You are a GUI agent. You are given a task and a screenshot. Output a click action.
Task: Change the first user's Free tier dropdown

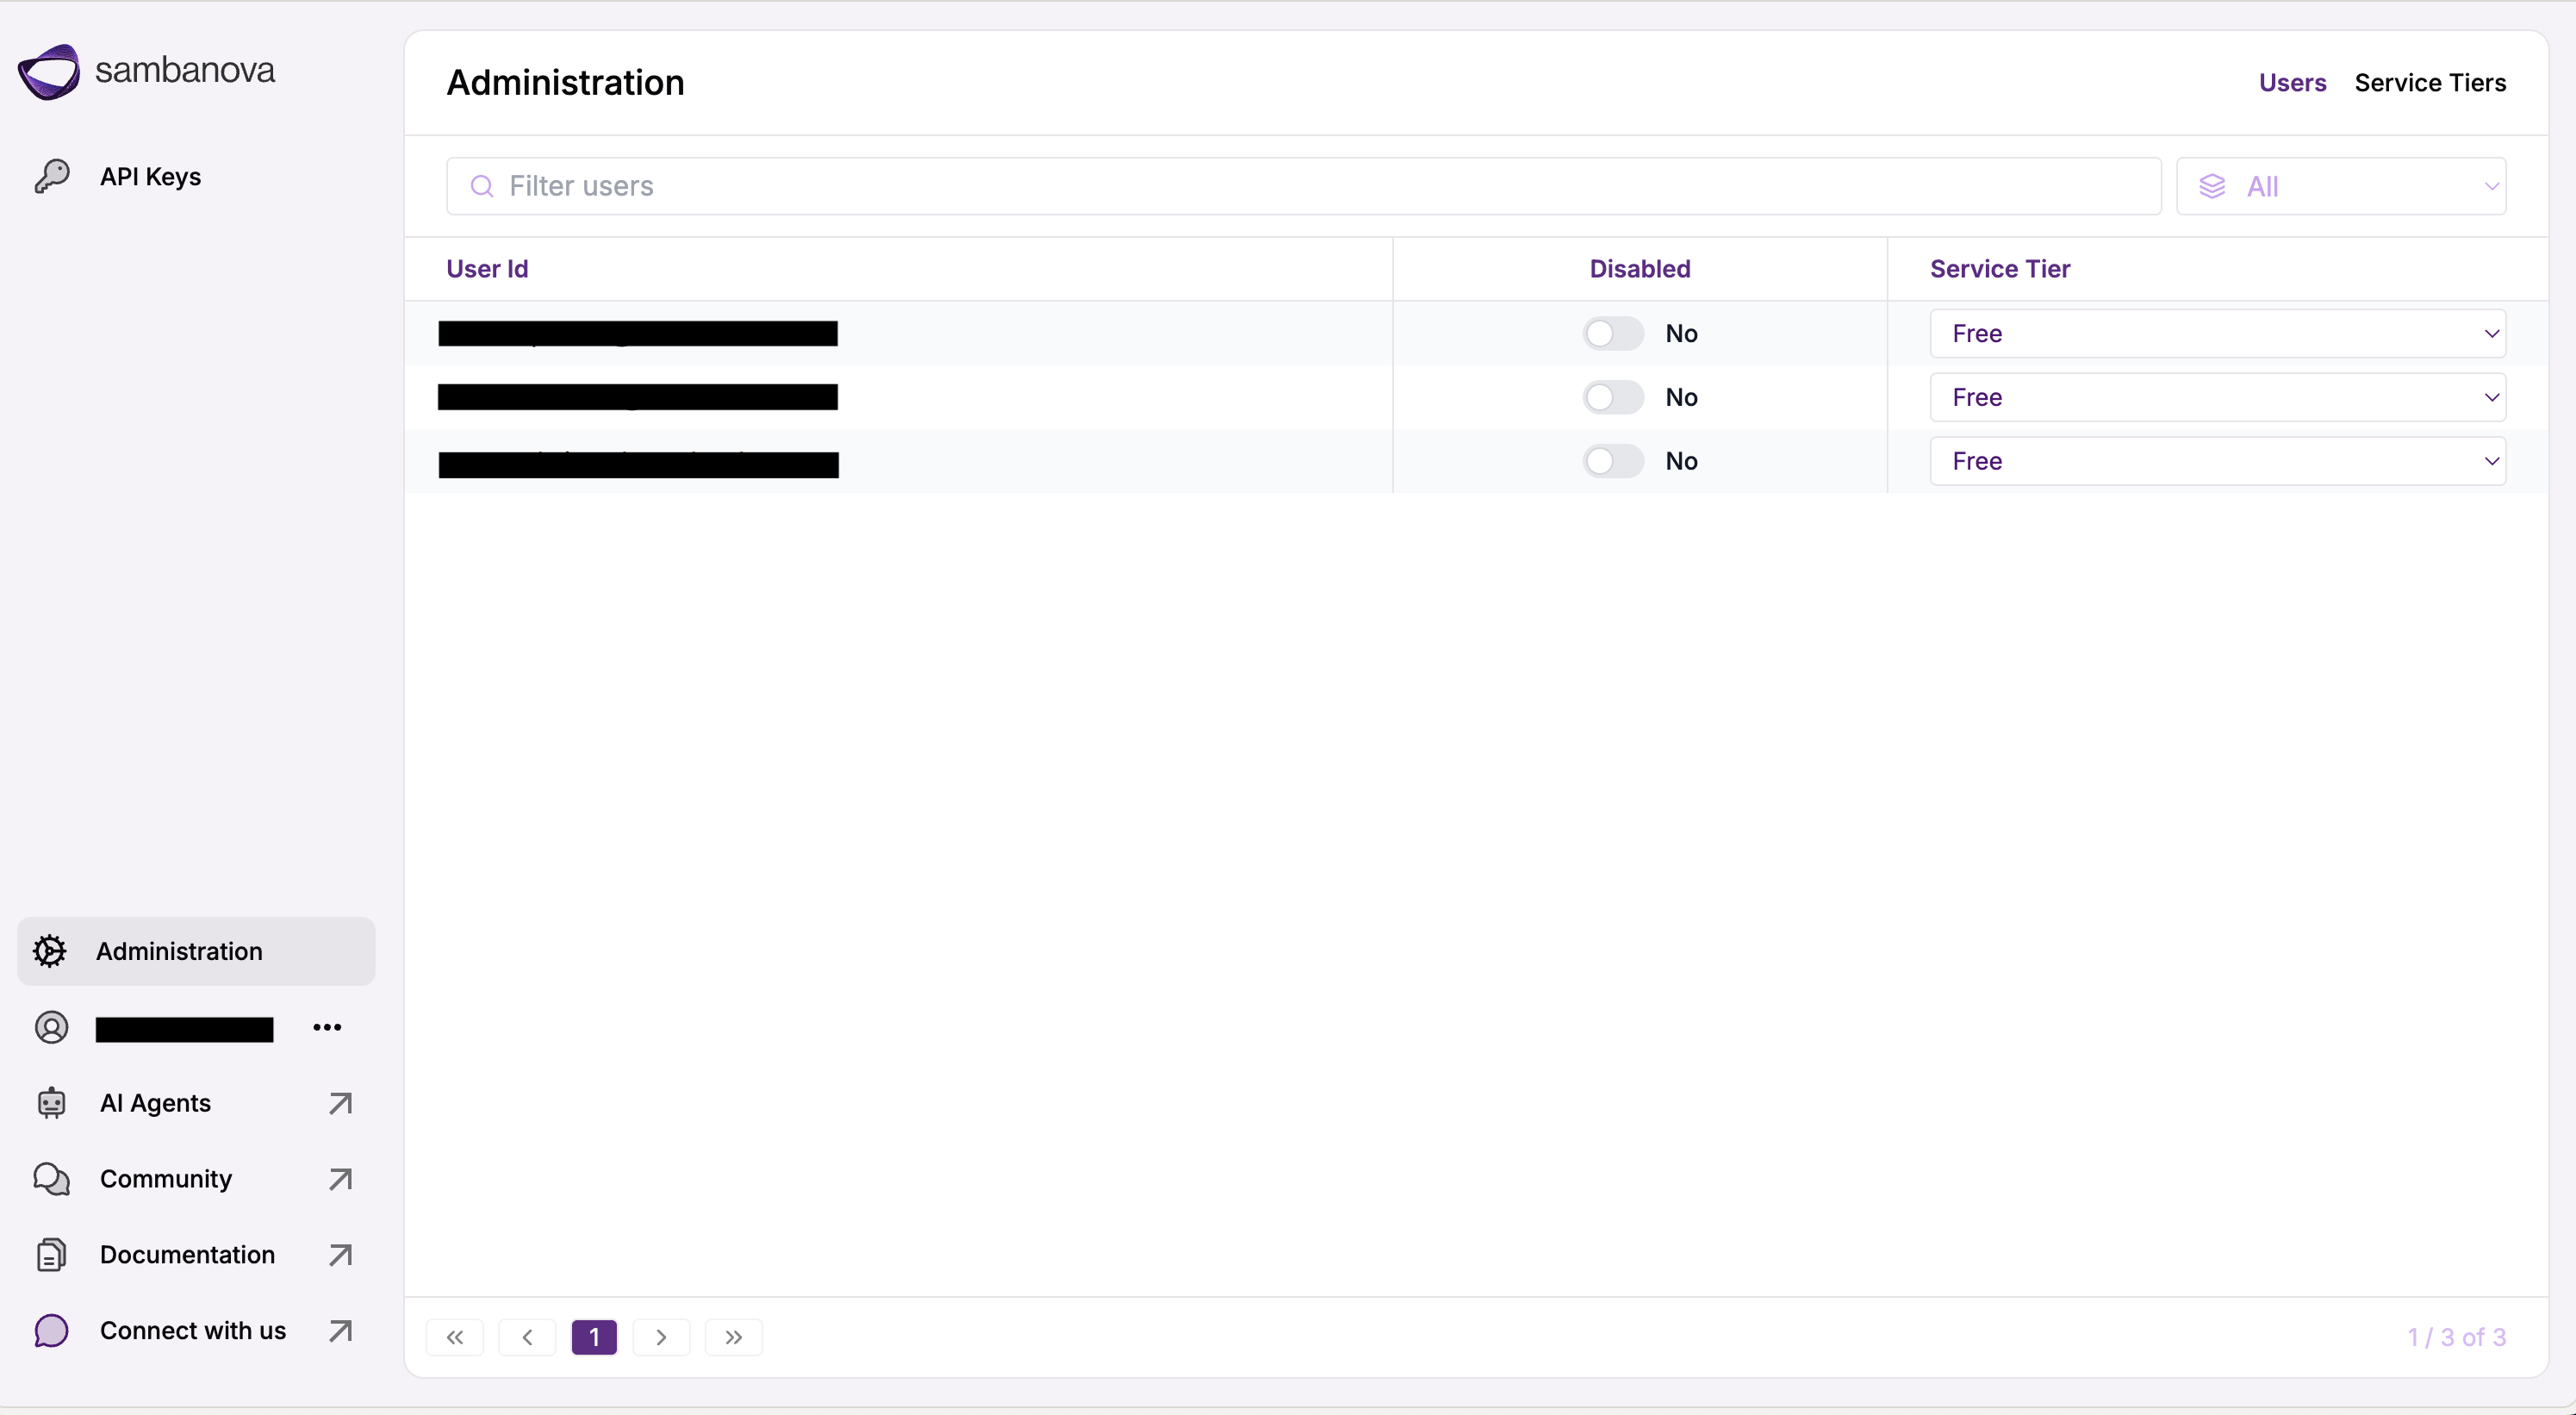pyautogui.click(x=2218, y=333)
